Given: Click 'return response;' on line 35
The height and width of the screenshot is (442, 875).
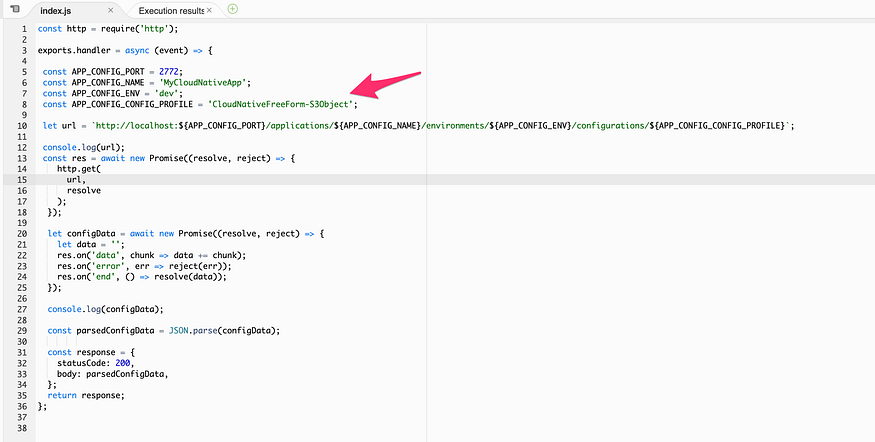Looking at the screenshot, I should (86, 395).
